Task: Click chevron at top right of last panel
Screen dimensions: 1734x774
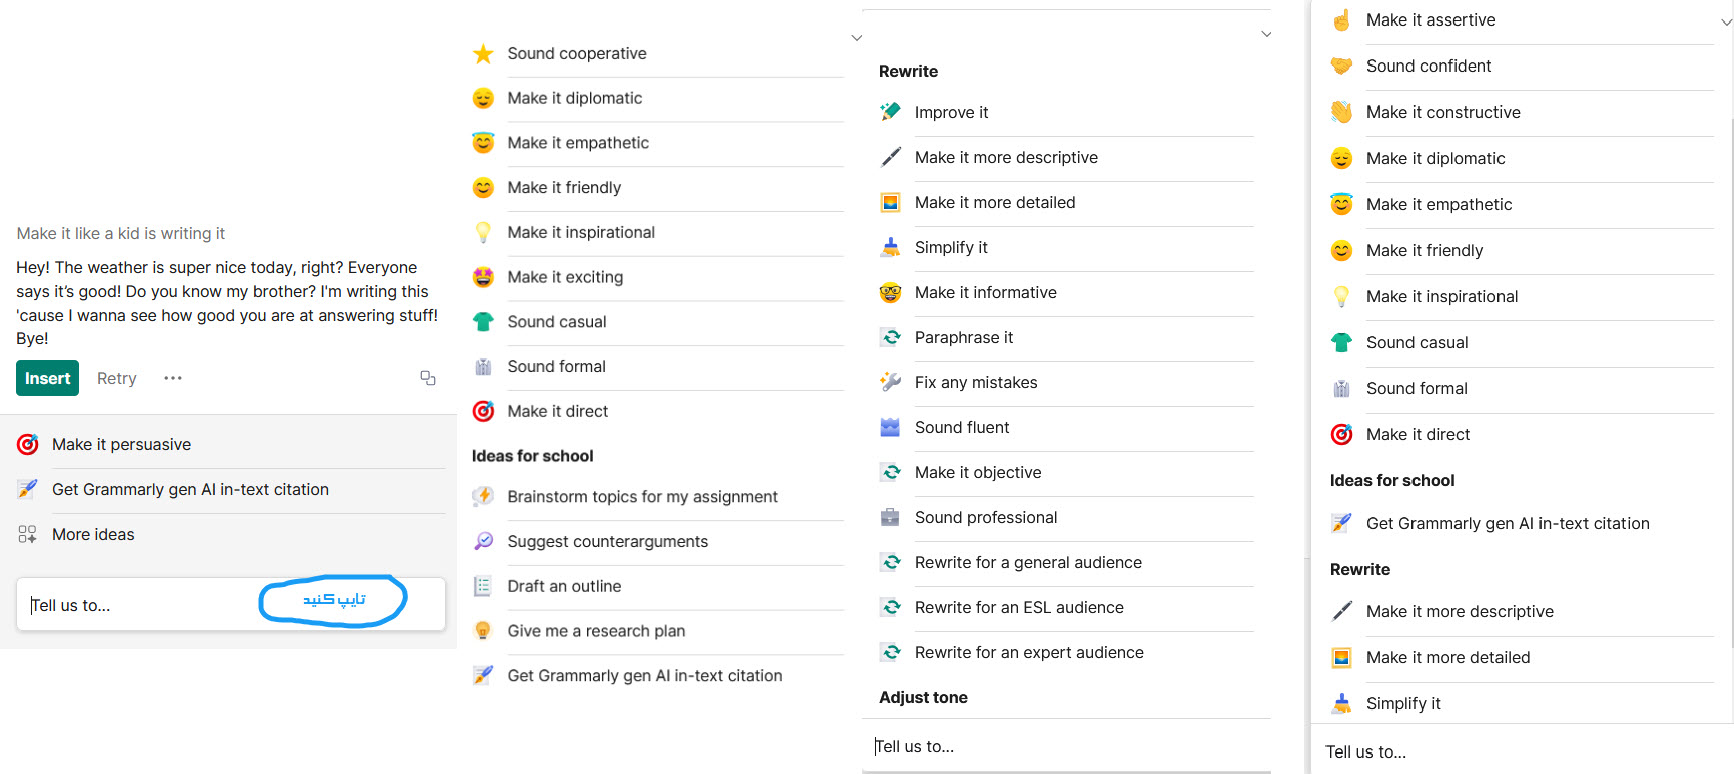Action: (x=1727, y=21)
